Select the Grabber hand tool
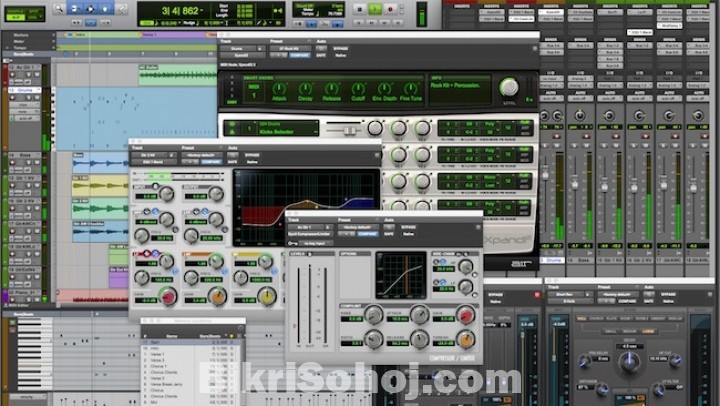 (x=106, y=8)
